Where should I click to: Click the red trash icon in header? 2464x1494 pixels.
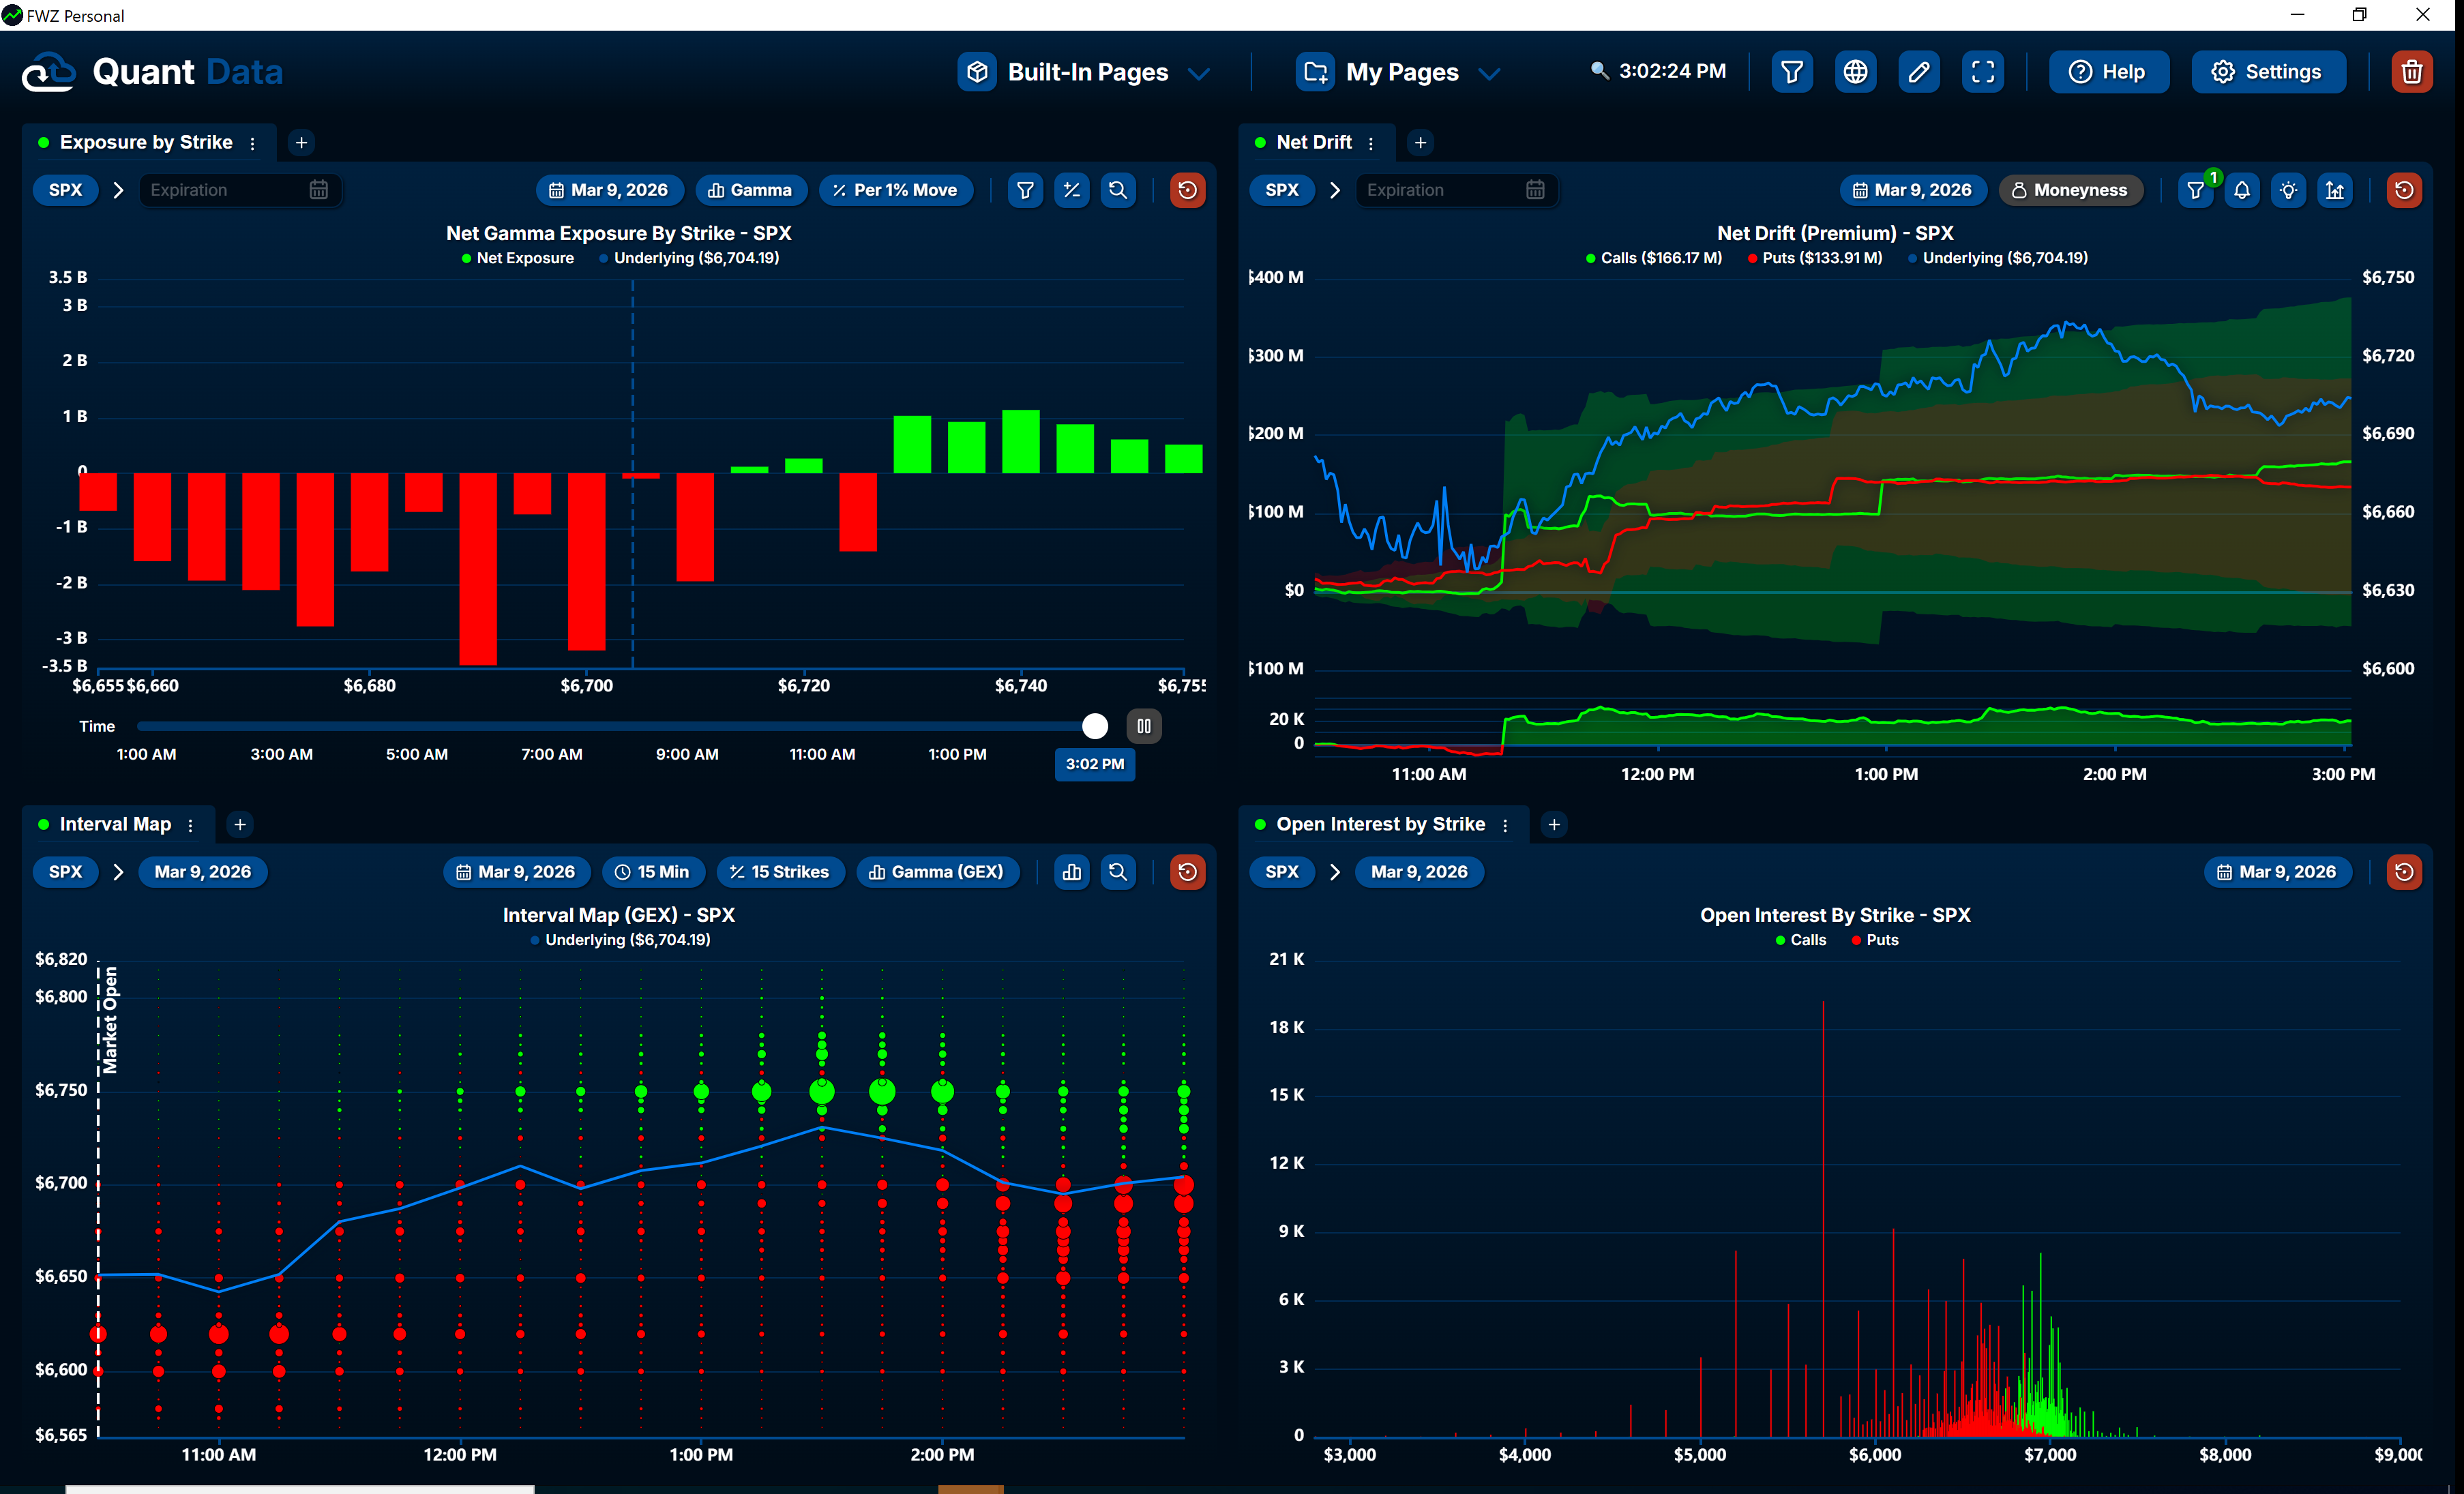tap(2411, 72)
